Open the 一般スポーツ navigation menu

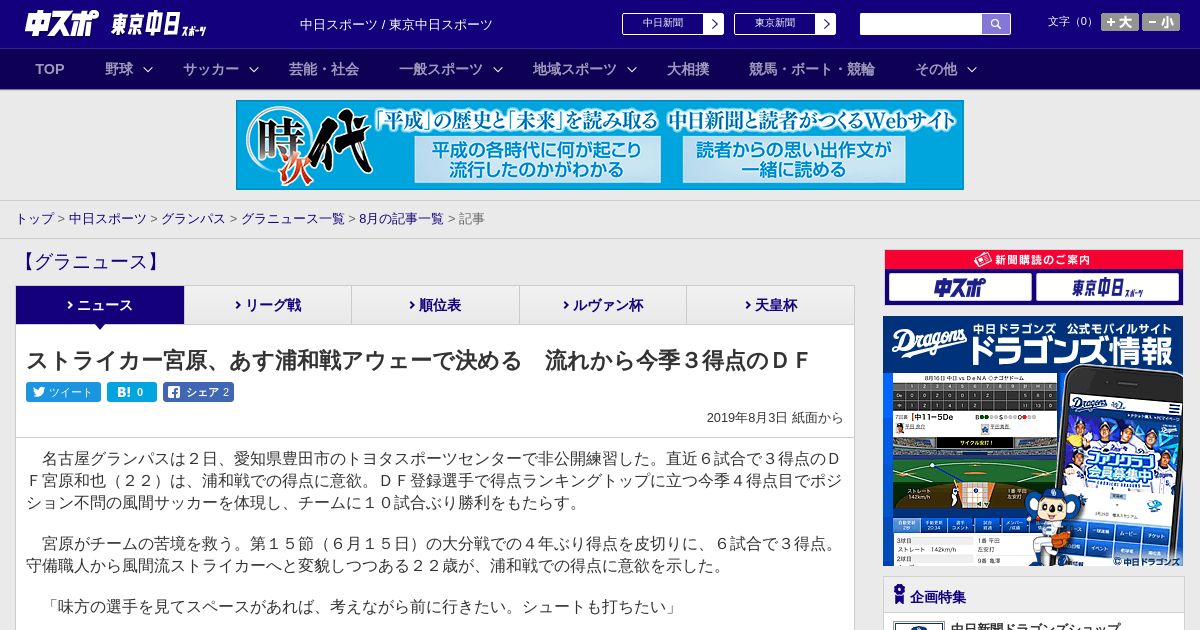pos(441,69)
